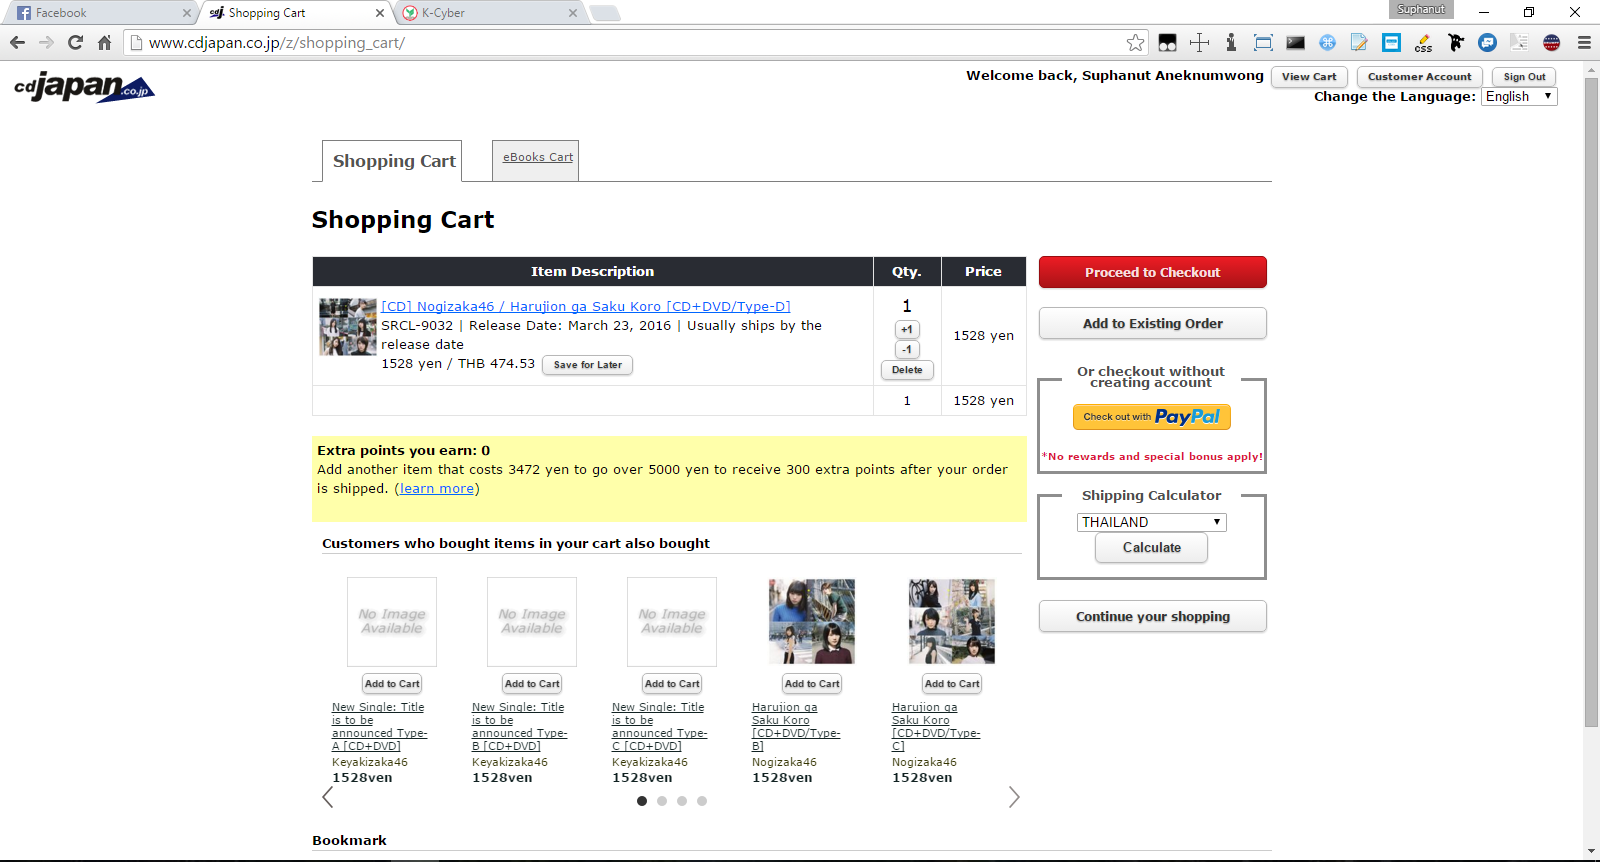Screen dimensions: 1600x862
Task: Click the browser forward arrow
Action: (46, 42)
